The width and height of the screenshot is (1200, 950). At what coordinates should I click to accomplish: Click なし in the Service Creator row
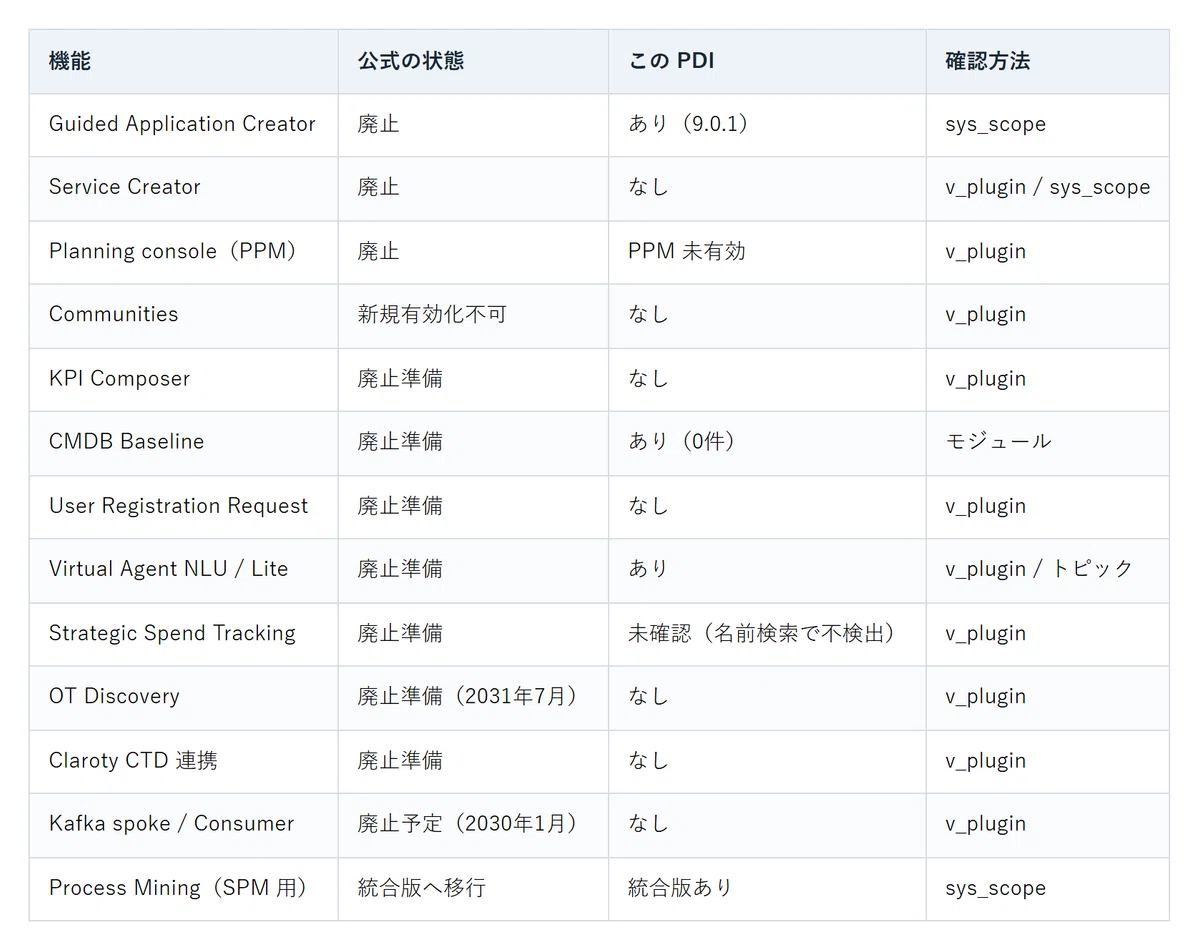(x=648, y=187)
